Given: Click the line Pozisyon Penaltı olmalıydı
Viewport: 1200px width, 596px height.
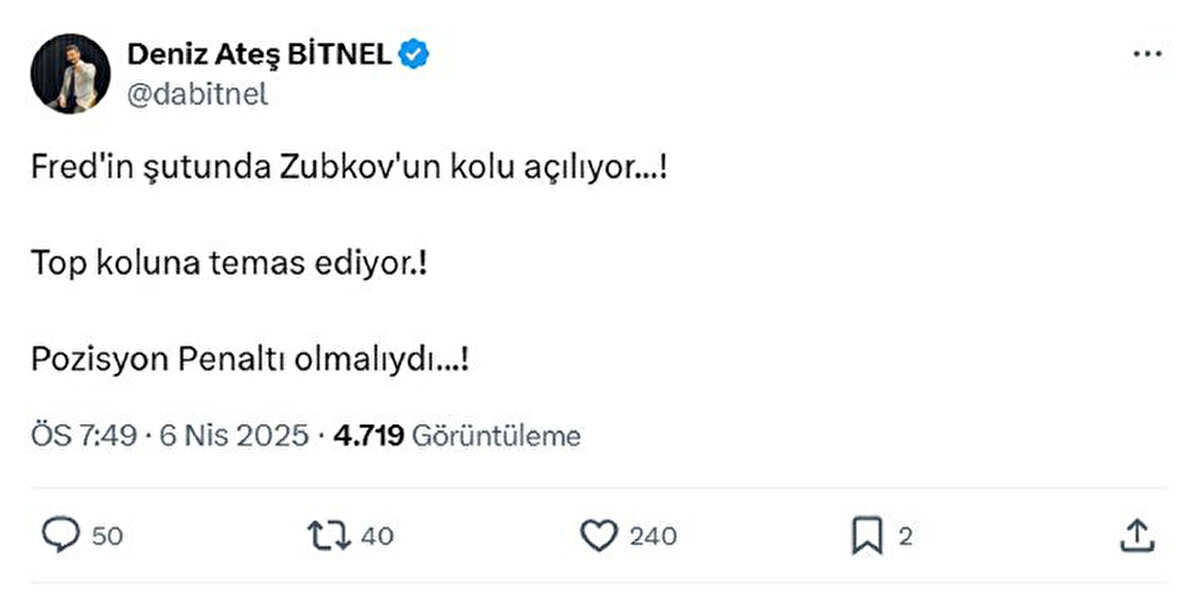Looking at the screenshot, I should (253, 358).
